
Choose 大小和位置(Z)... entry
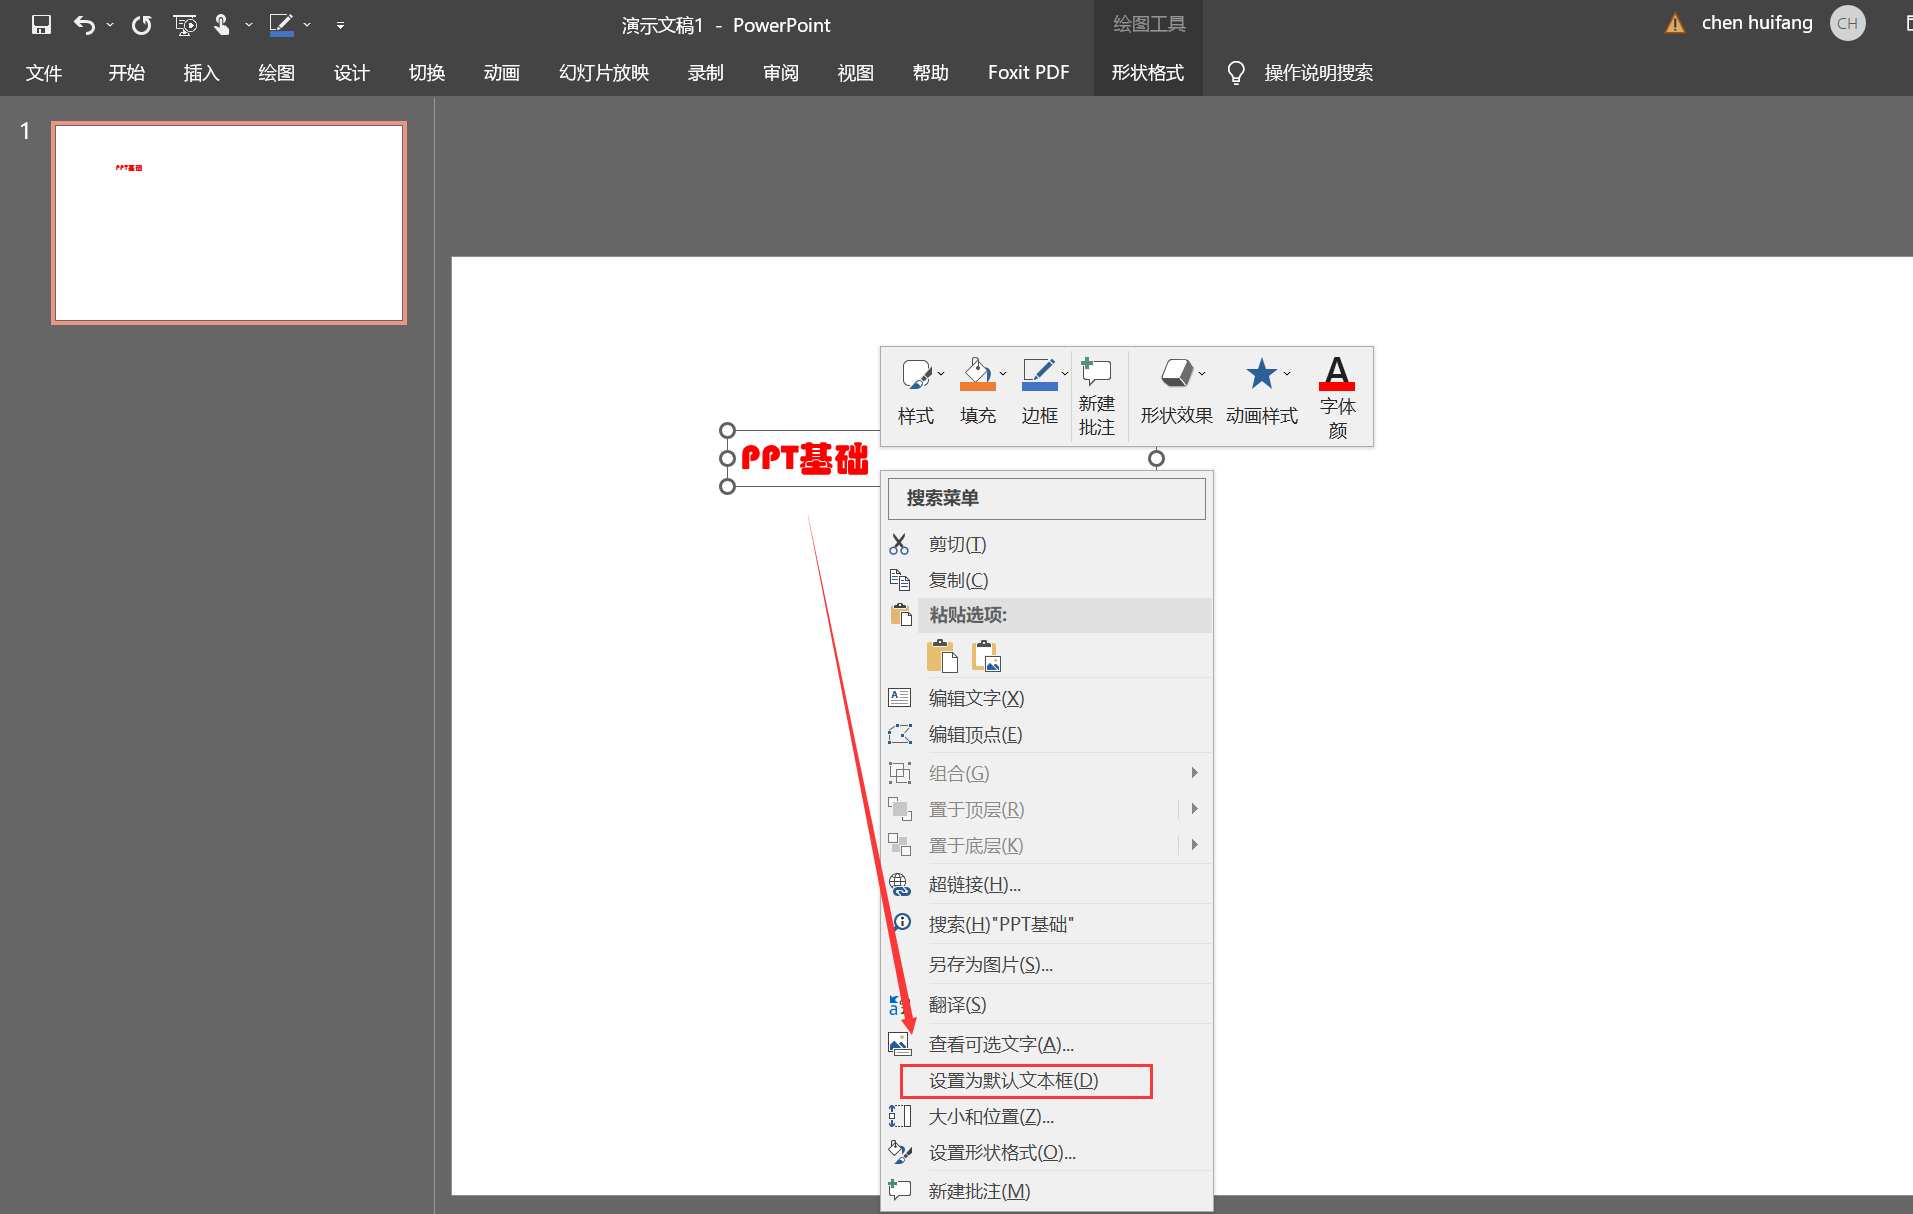1046,1117
